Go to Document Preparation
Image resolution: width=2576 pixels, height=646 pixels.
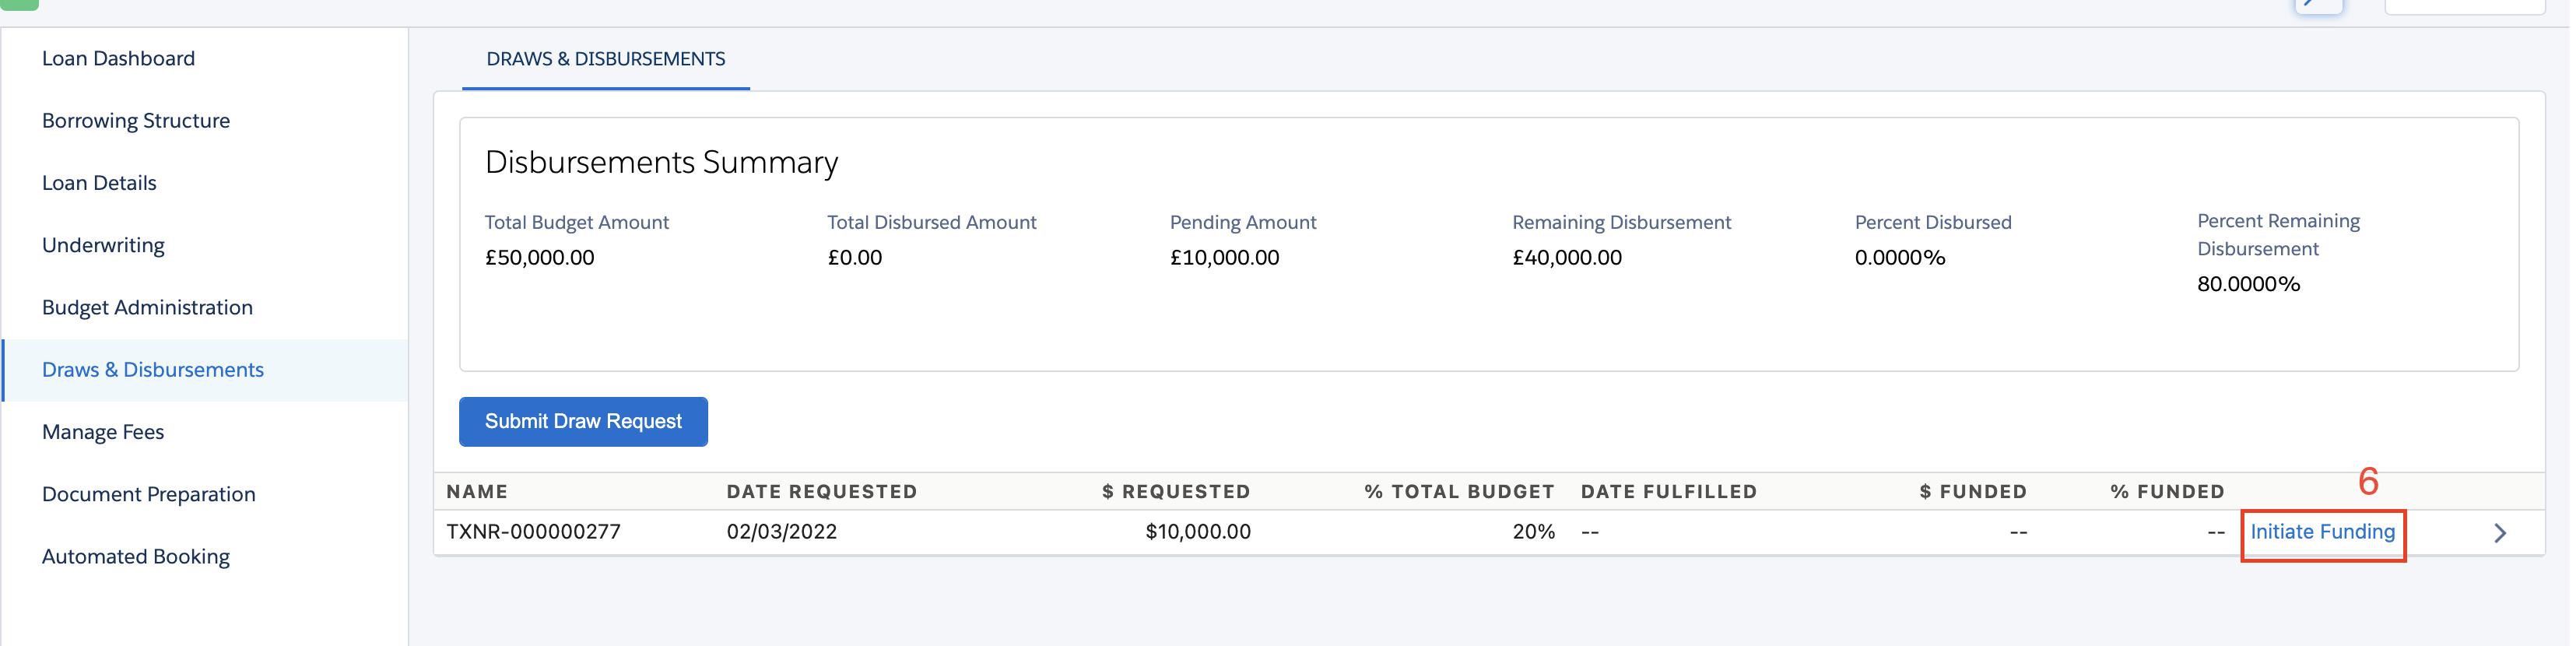click(x=149, y=494)
